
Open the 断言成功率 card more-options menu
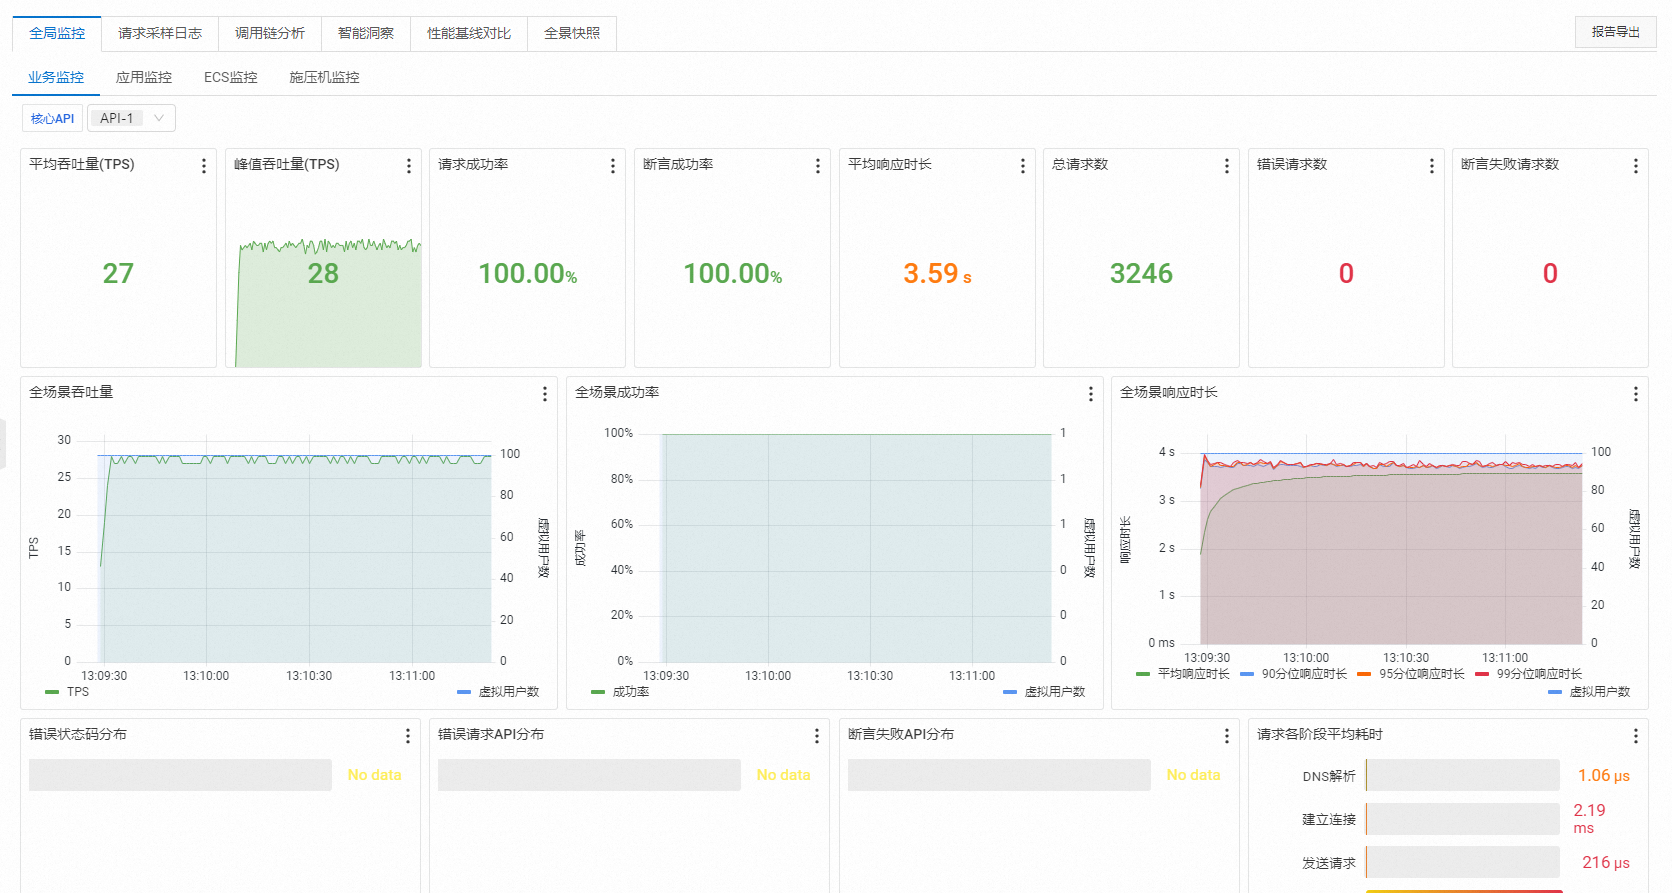coord(818,166)
